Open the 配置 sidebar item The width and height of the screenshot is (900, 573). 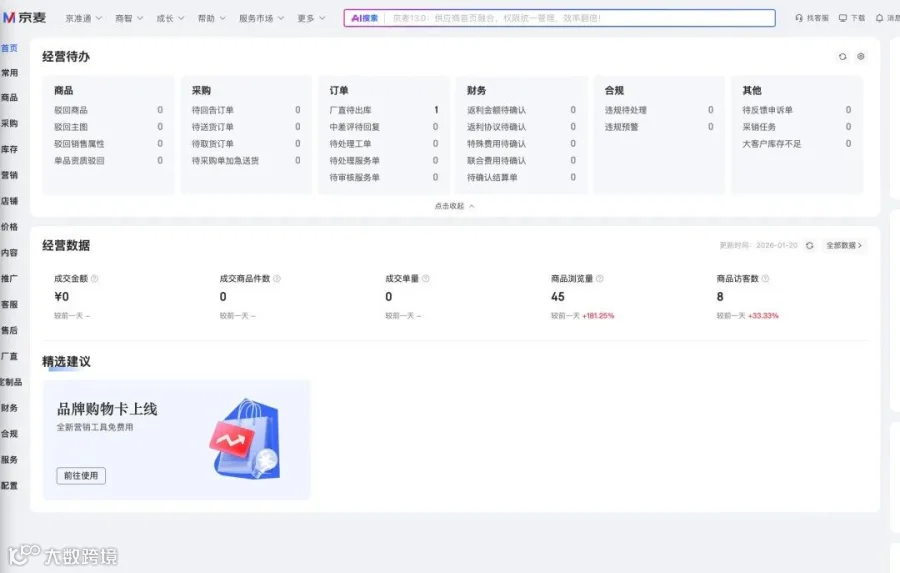(x=9, y=485)
